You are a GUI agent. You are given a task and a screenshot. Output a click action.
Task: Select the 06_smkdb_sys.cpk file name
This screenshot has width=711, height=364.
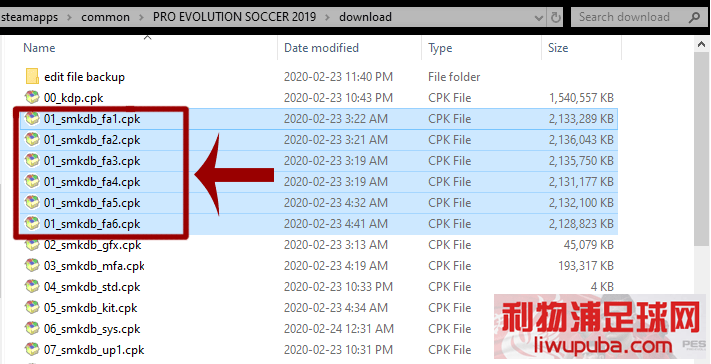[x=92, y=329]
